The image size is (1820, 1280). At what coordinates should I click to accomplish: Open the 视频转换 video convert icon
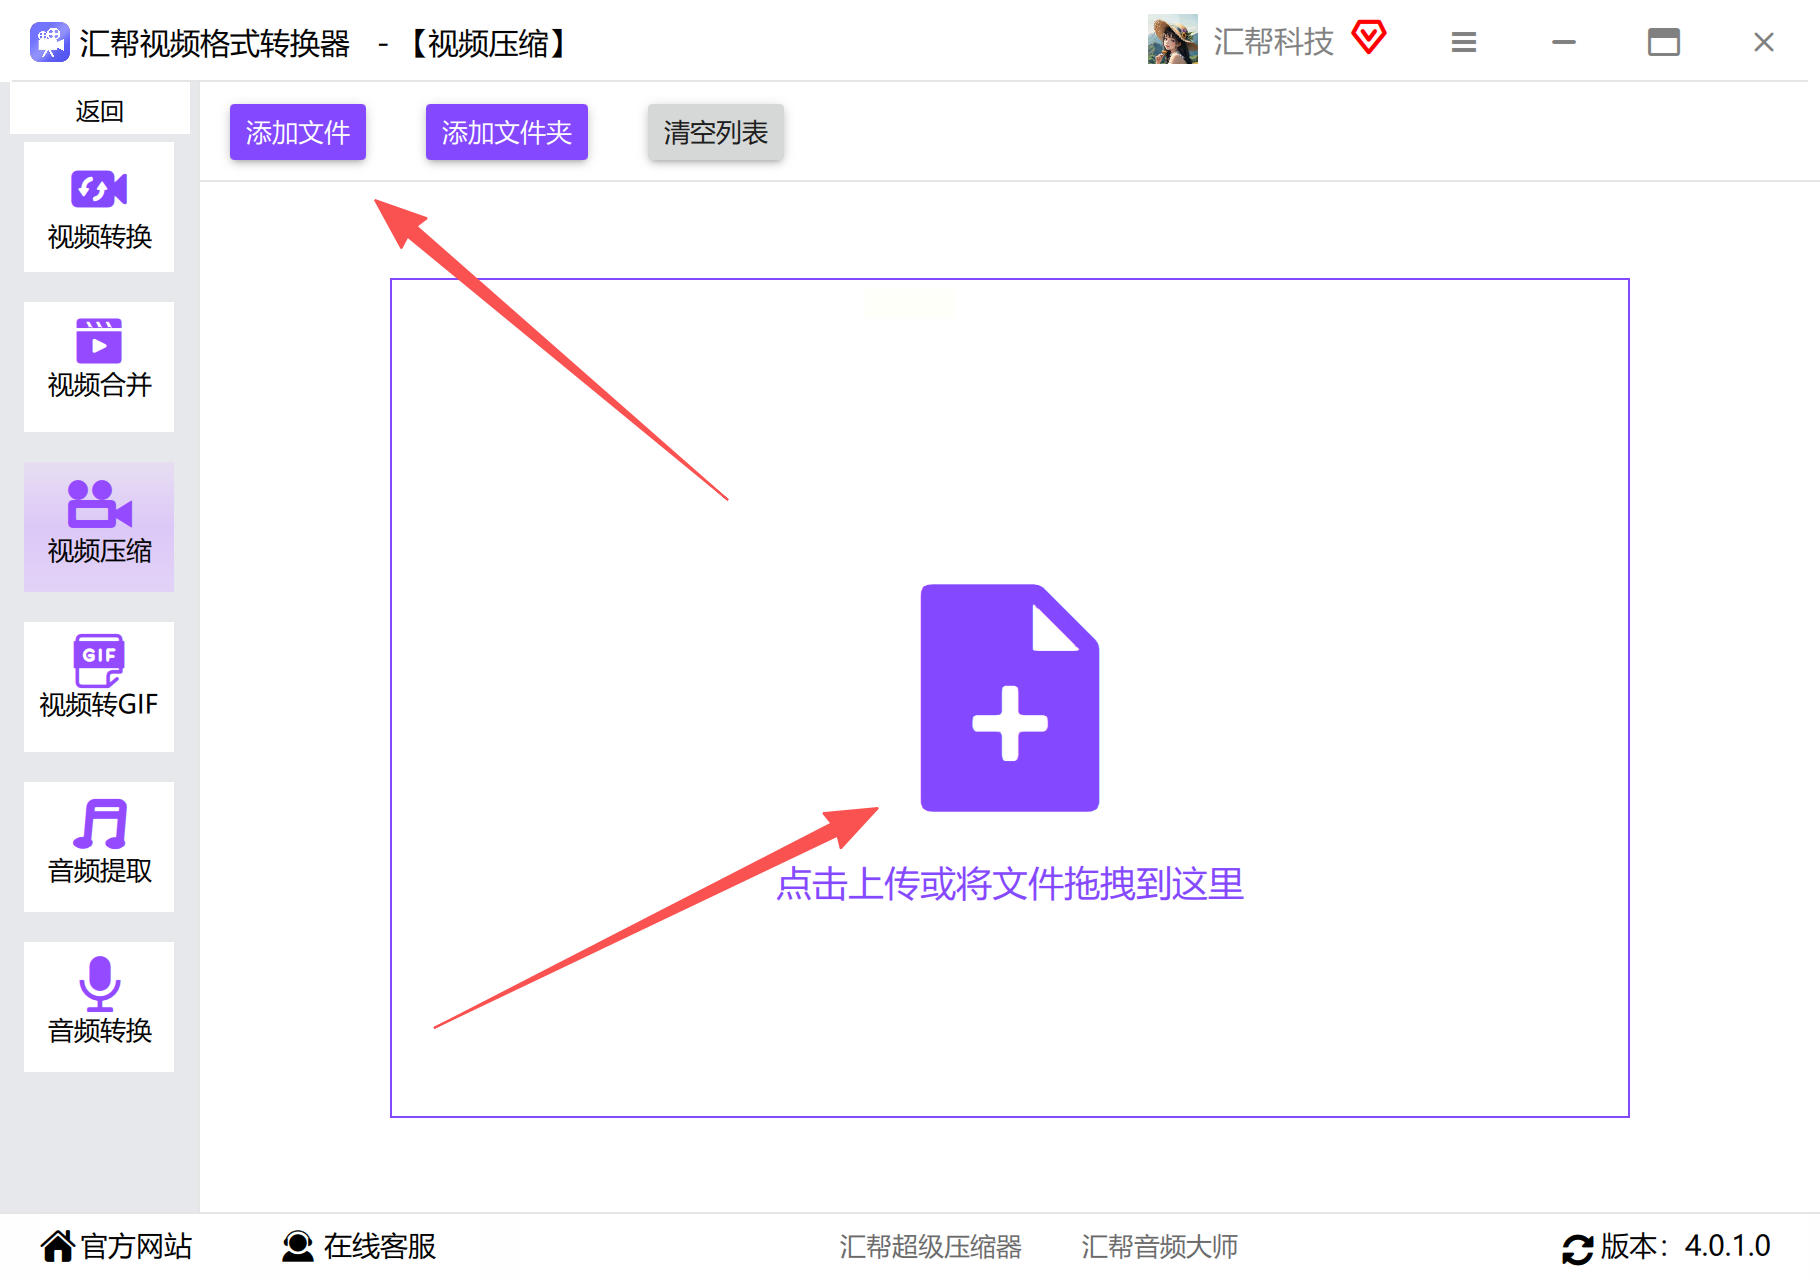click(99, 189)
